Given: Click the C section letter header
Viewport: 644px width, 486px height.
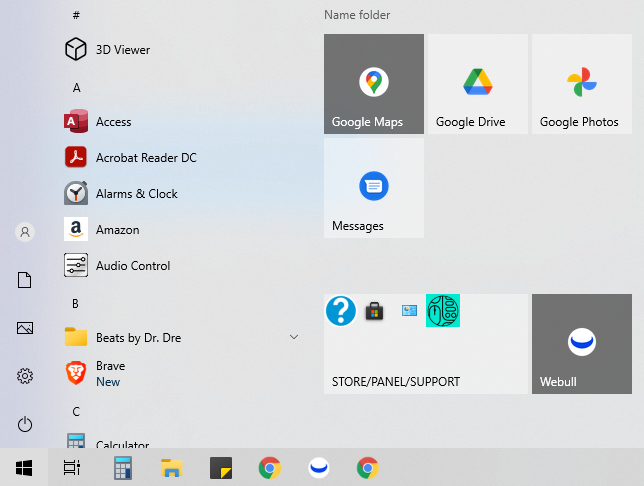Looking at the screenshot, I should pyautogui.click(x=76, y=412).
